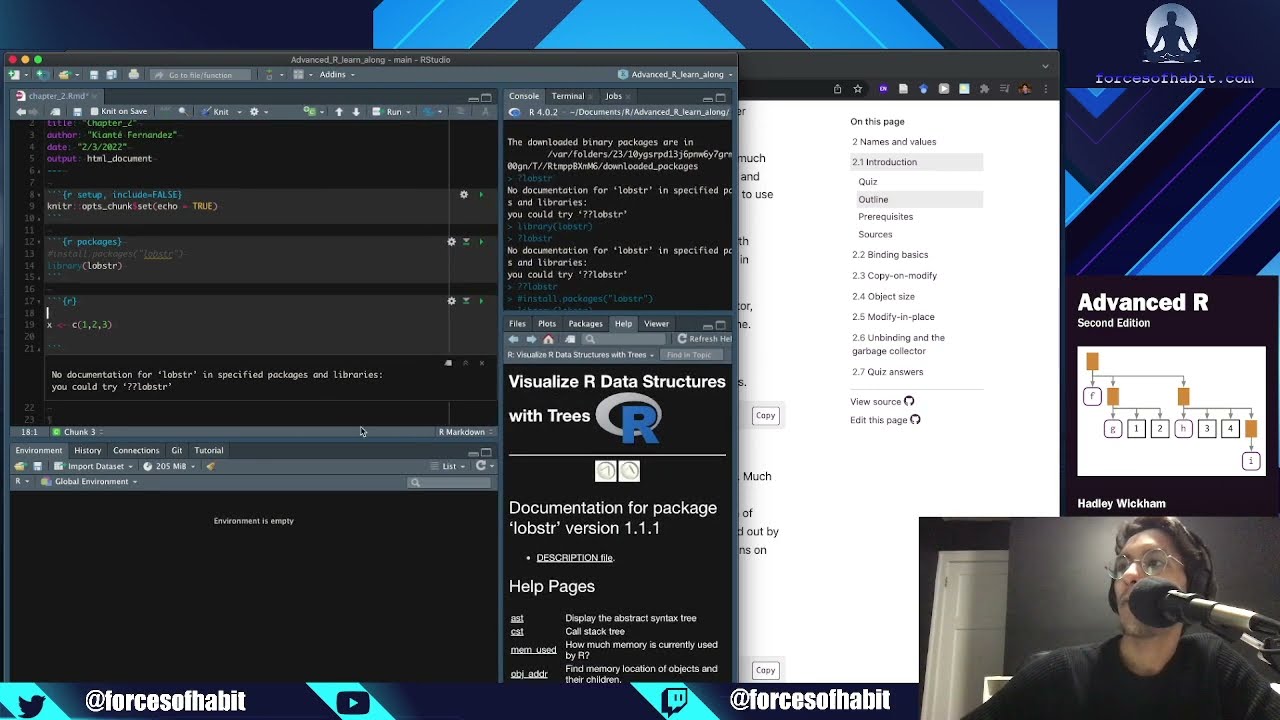Go to previous chunk with up arrow
The width and height of the screenshot is (1280, 720).
pyautogui.click(x=339, y=112)
